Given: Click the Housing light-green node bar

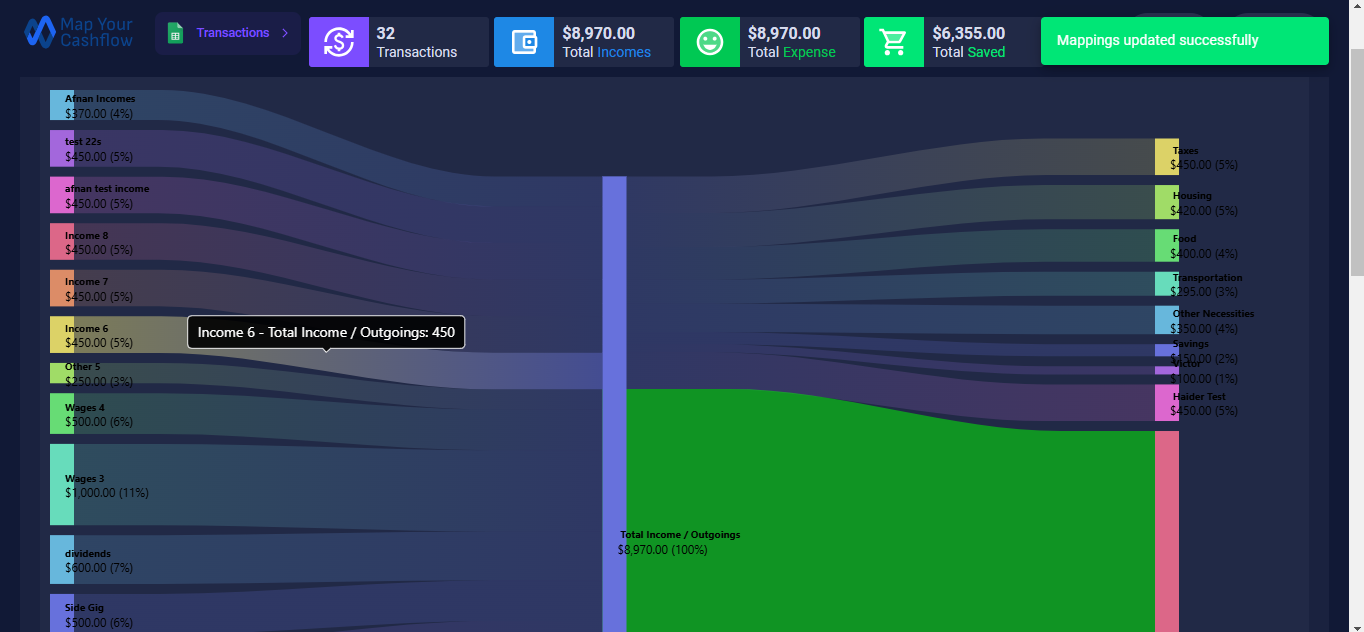Looking at the screenshot, I should pyautogui.click(x=1167, y=202).
